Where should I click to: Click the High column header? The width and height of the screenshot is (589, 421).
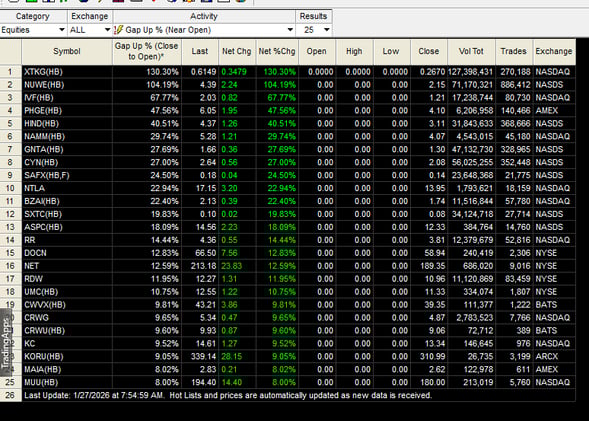pos(354,51)
